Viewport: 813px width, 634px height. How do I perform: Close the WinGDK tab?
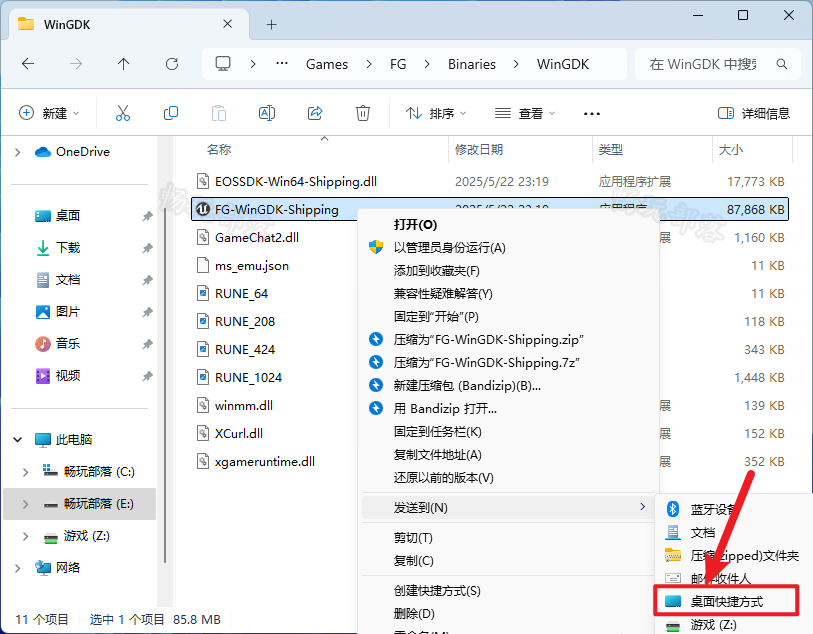(227, 24)
